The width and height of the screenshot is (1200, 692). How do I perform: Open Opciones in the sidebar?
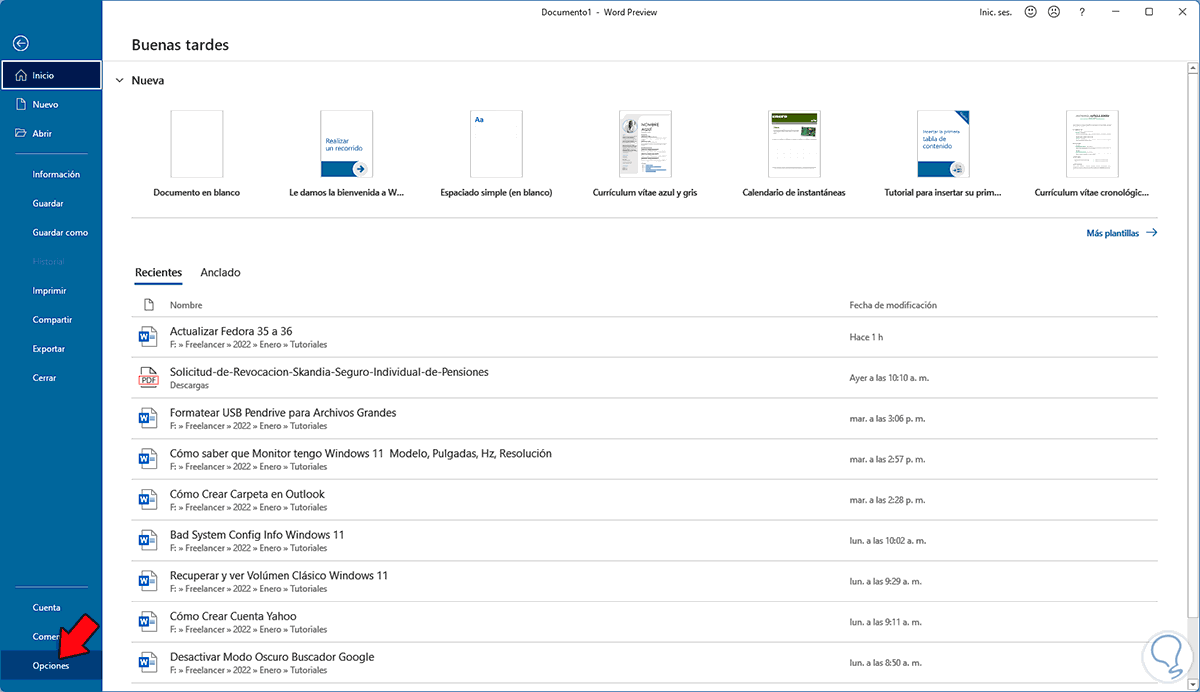tap(51, 665)
